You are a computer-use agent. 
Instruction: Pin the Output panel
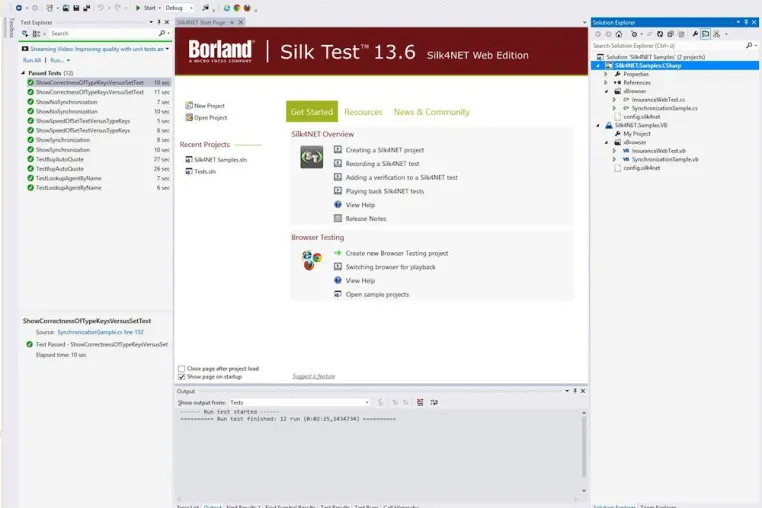[575, 391]
